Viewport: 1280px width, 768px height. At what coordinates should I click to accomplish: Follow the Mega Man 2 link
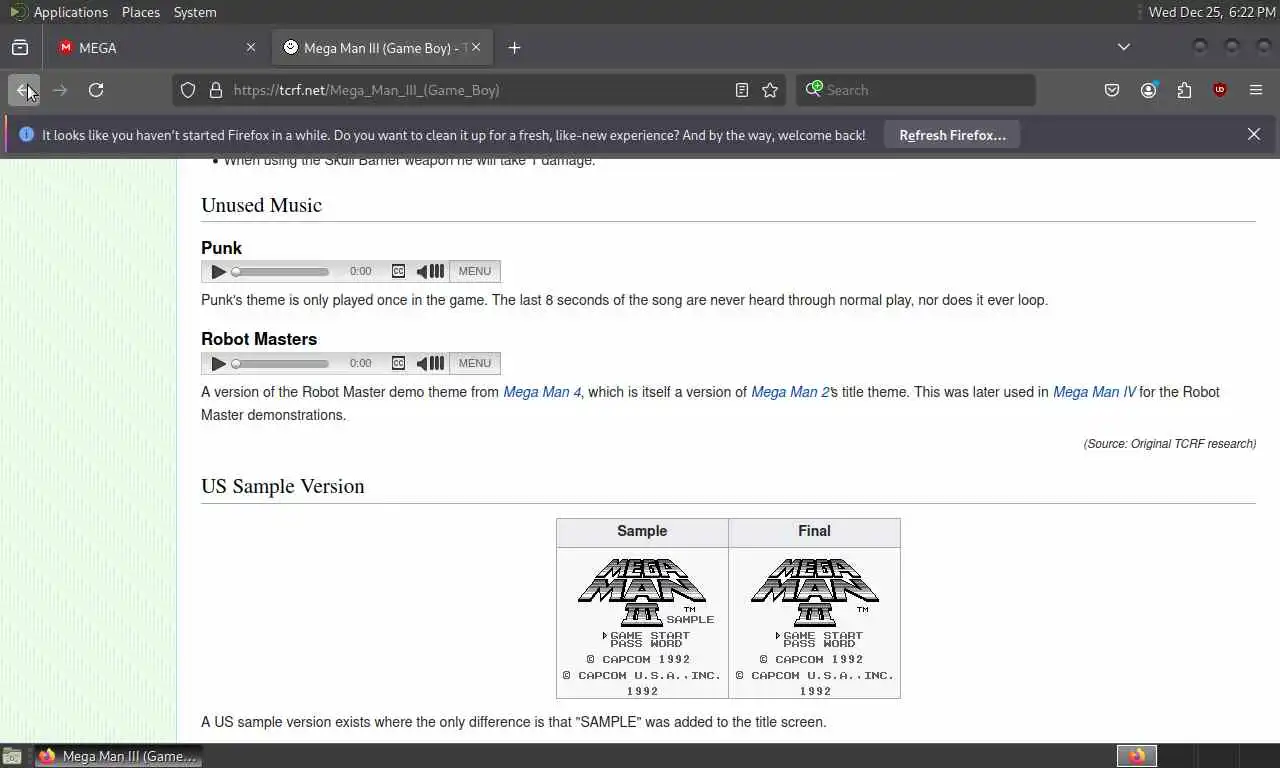coord(790,392)
